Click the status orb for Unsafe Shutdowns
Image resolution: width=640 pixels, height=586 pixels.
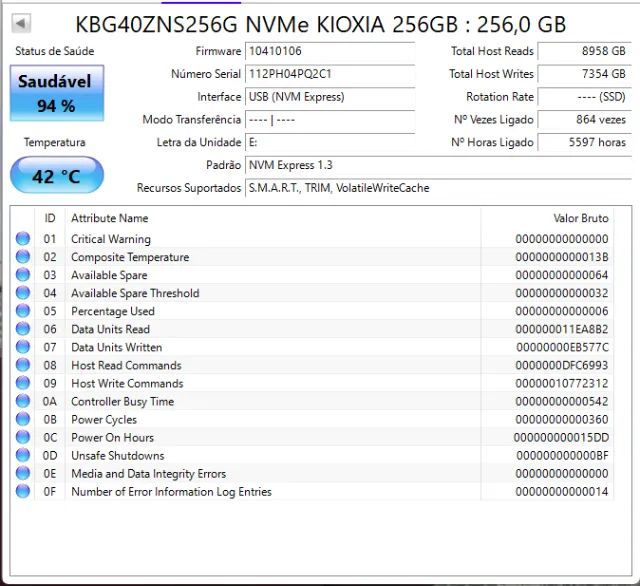(23, 455)
